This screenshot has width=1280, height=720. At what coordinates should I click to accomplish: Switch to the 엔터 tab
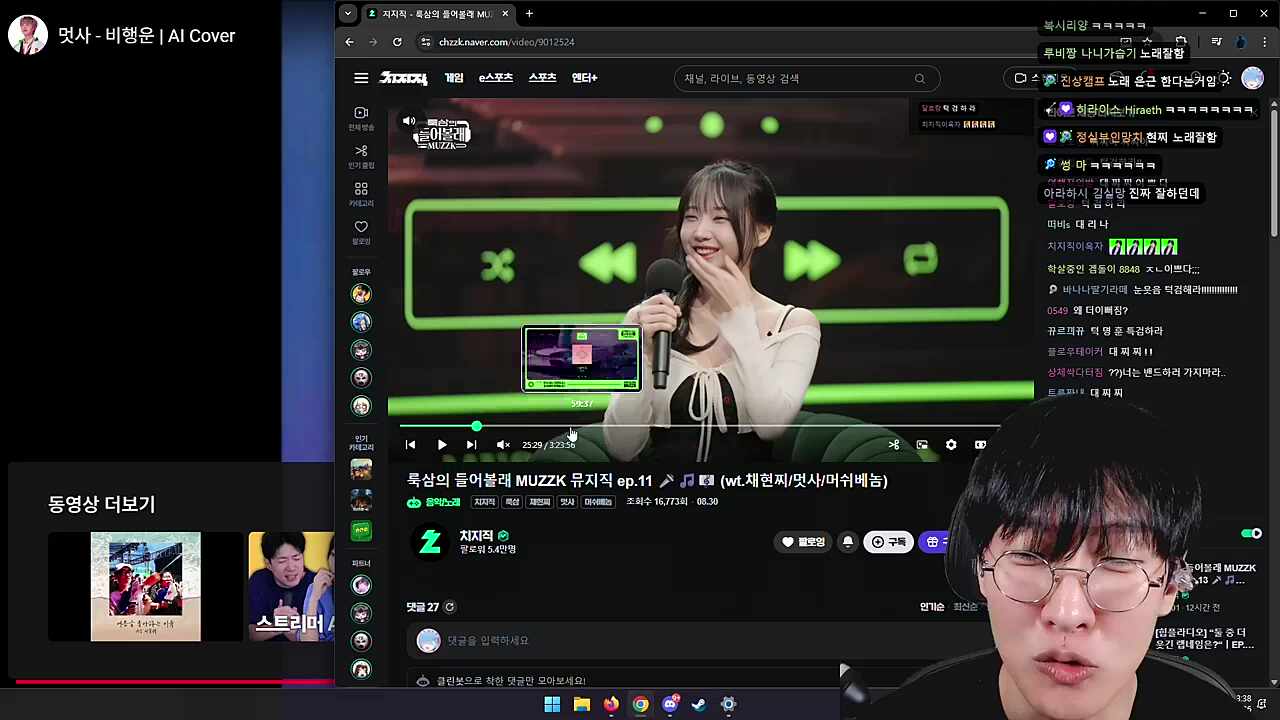click(x=584, y=78)
